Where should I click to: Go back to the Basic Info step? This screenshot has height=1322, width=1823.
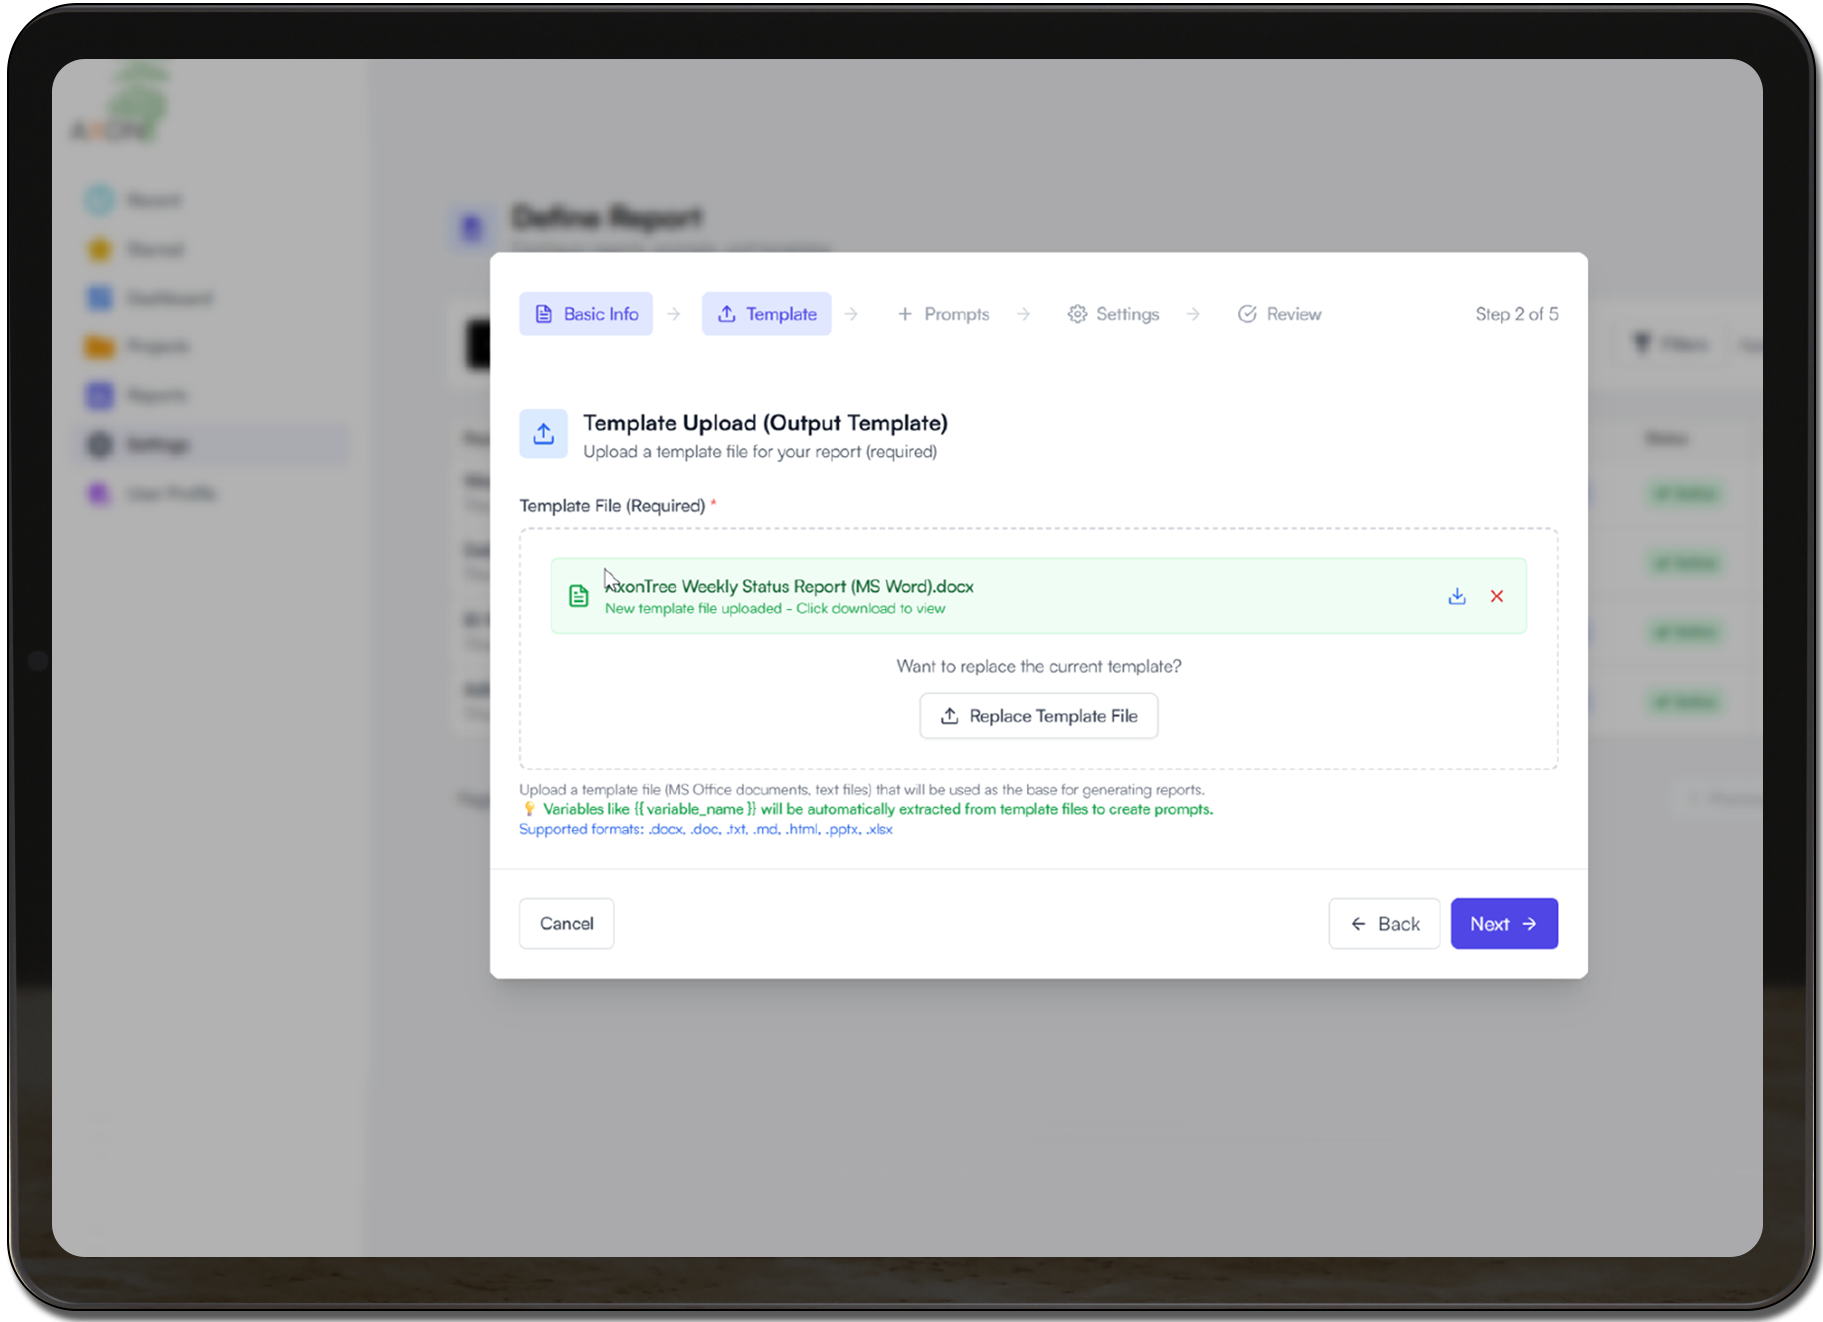586,314
